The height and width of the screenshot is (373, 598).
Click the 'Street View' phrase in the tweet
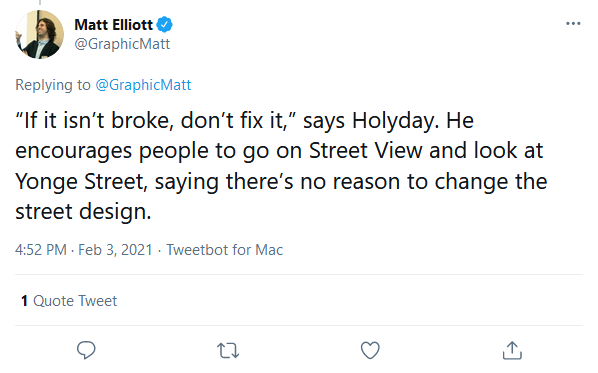pyautogui.click(x=366, y=150)
